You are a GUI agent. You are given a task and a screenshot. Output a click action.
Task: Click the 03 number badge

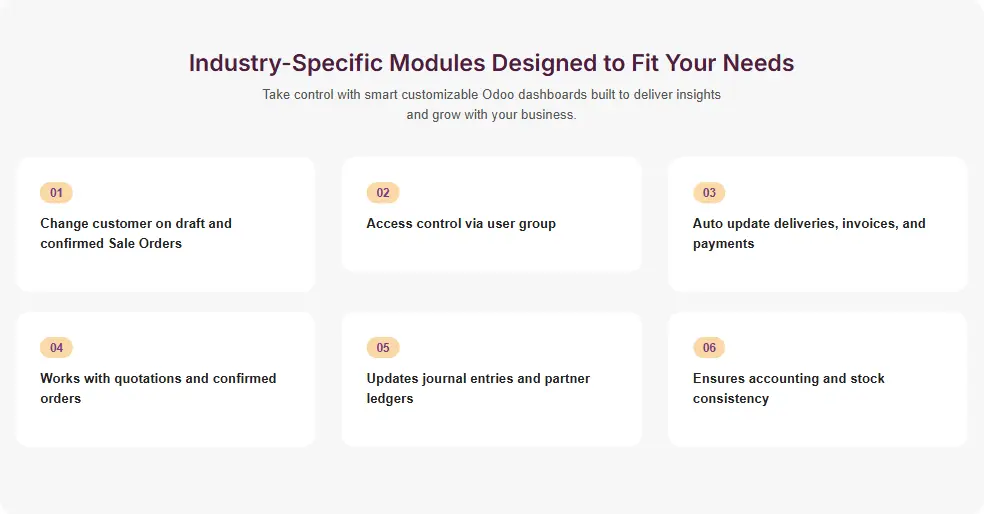click(709, 193)
